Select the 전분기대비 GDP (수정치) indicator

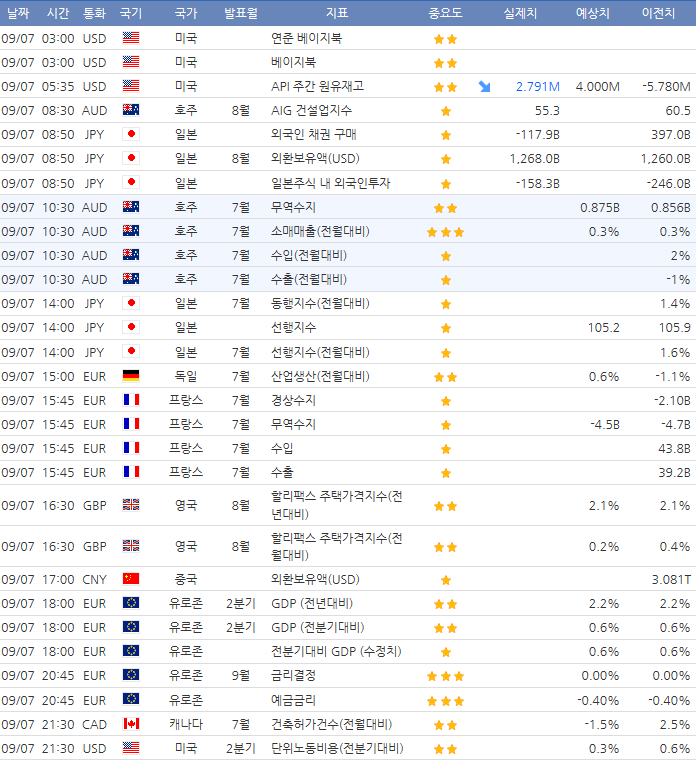point(336,651)
